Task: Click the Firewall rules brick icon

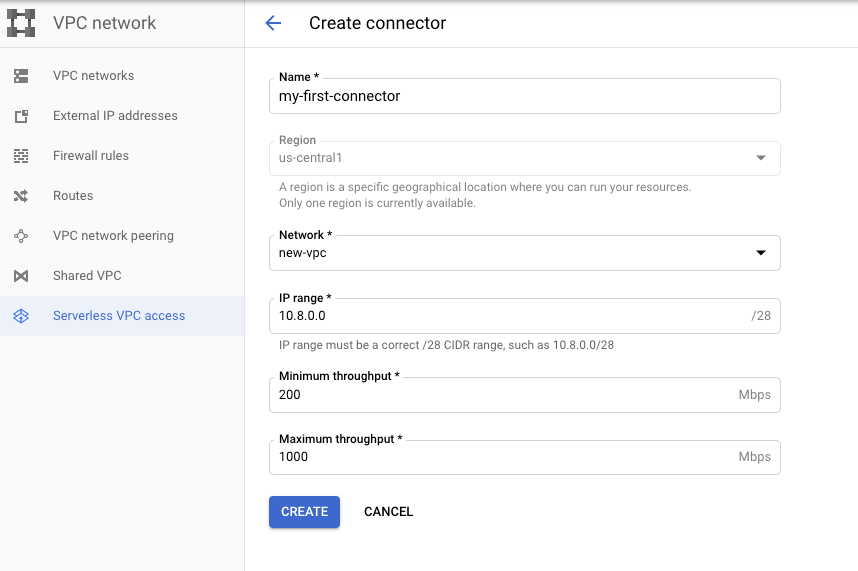Action: point(21,156)
